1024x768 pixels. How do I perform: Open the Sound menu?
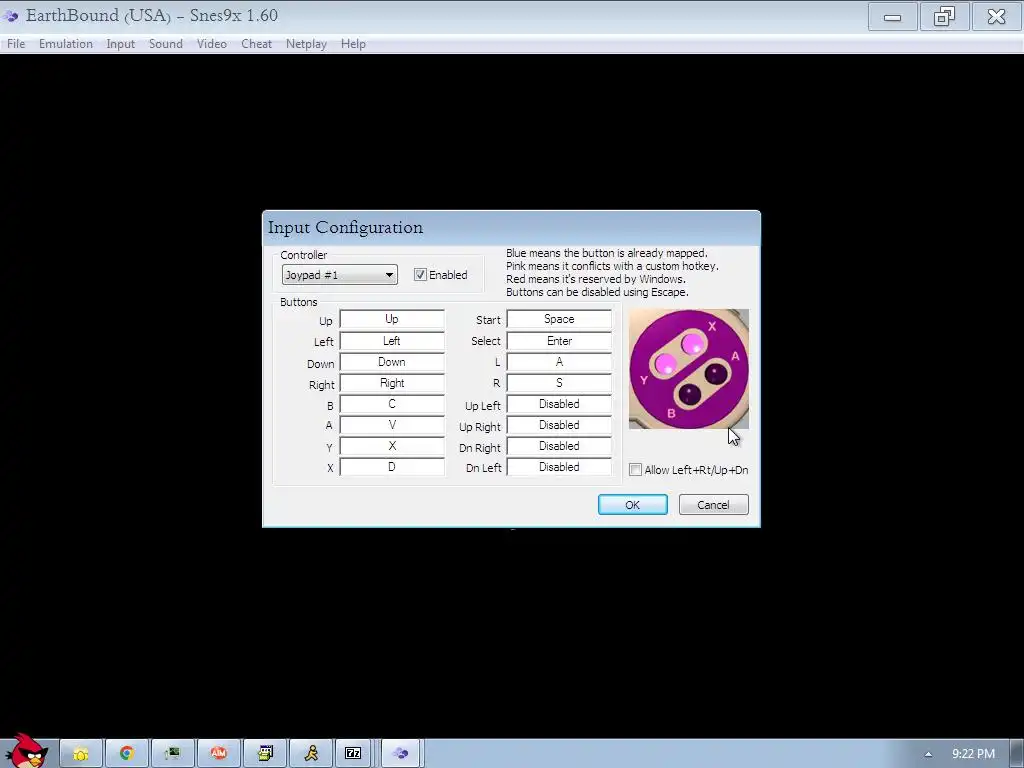[165, 44]
